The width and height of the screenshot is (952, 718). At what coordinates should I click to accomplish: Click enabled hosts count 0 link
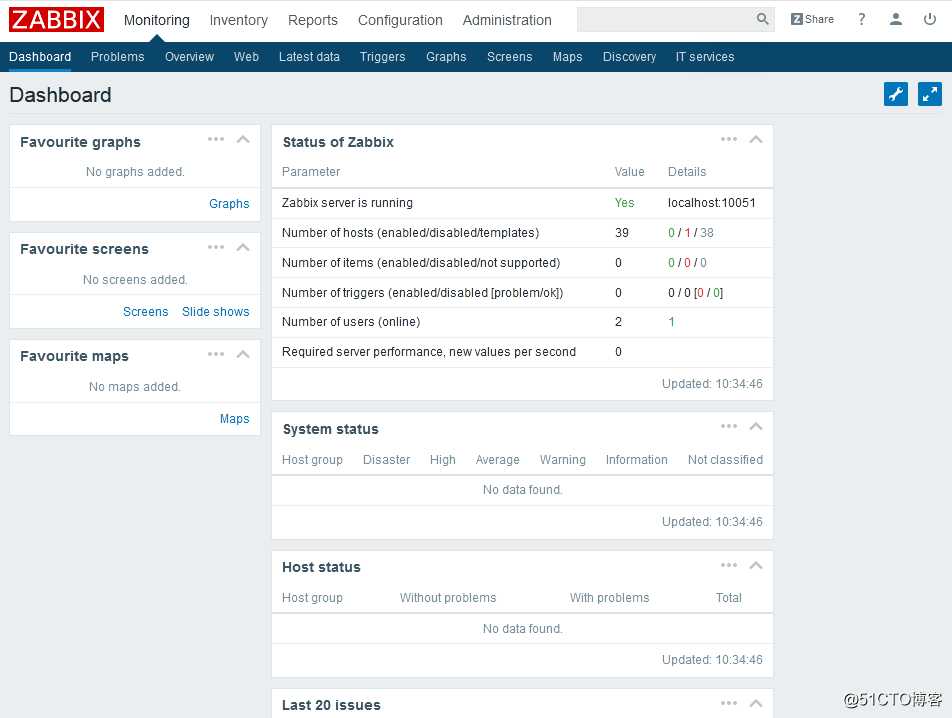[x=672, y=232]
